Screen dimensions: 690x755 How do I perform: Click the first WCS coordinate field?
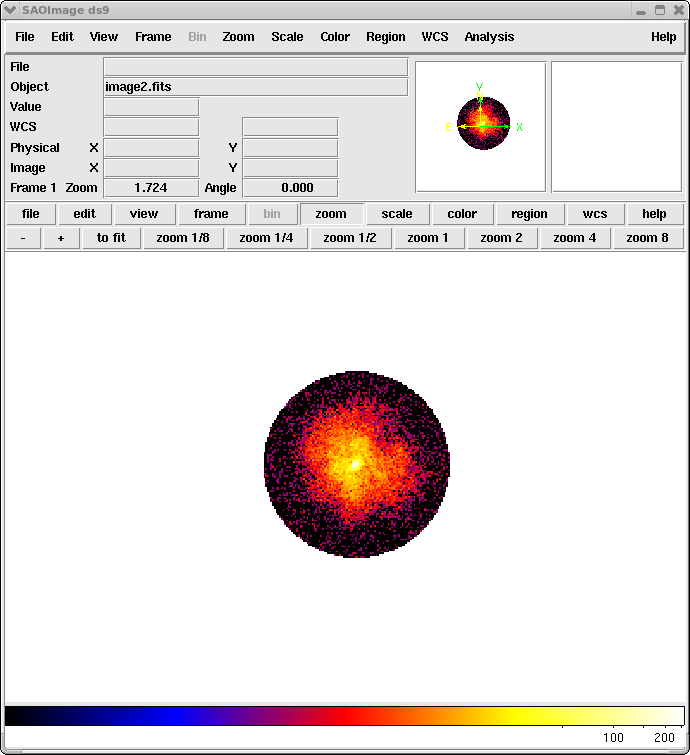click(x=151, y=127)
